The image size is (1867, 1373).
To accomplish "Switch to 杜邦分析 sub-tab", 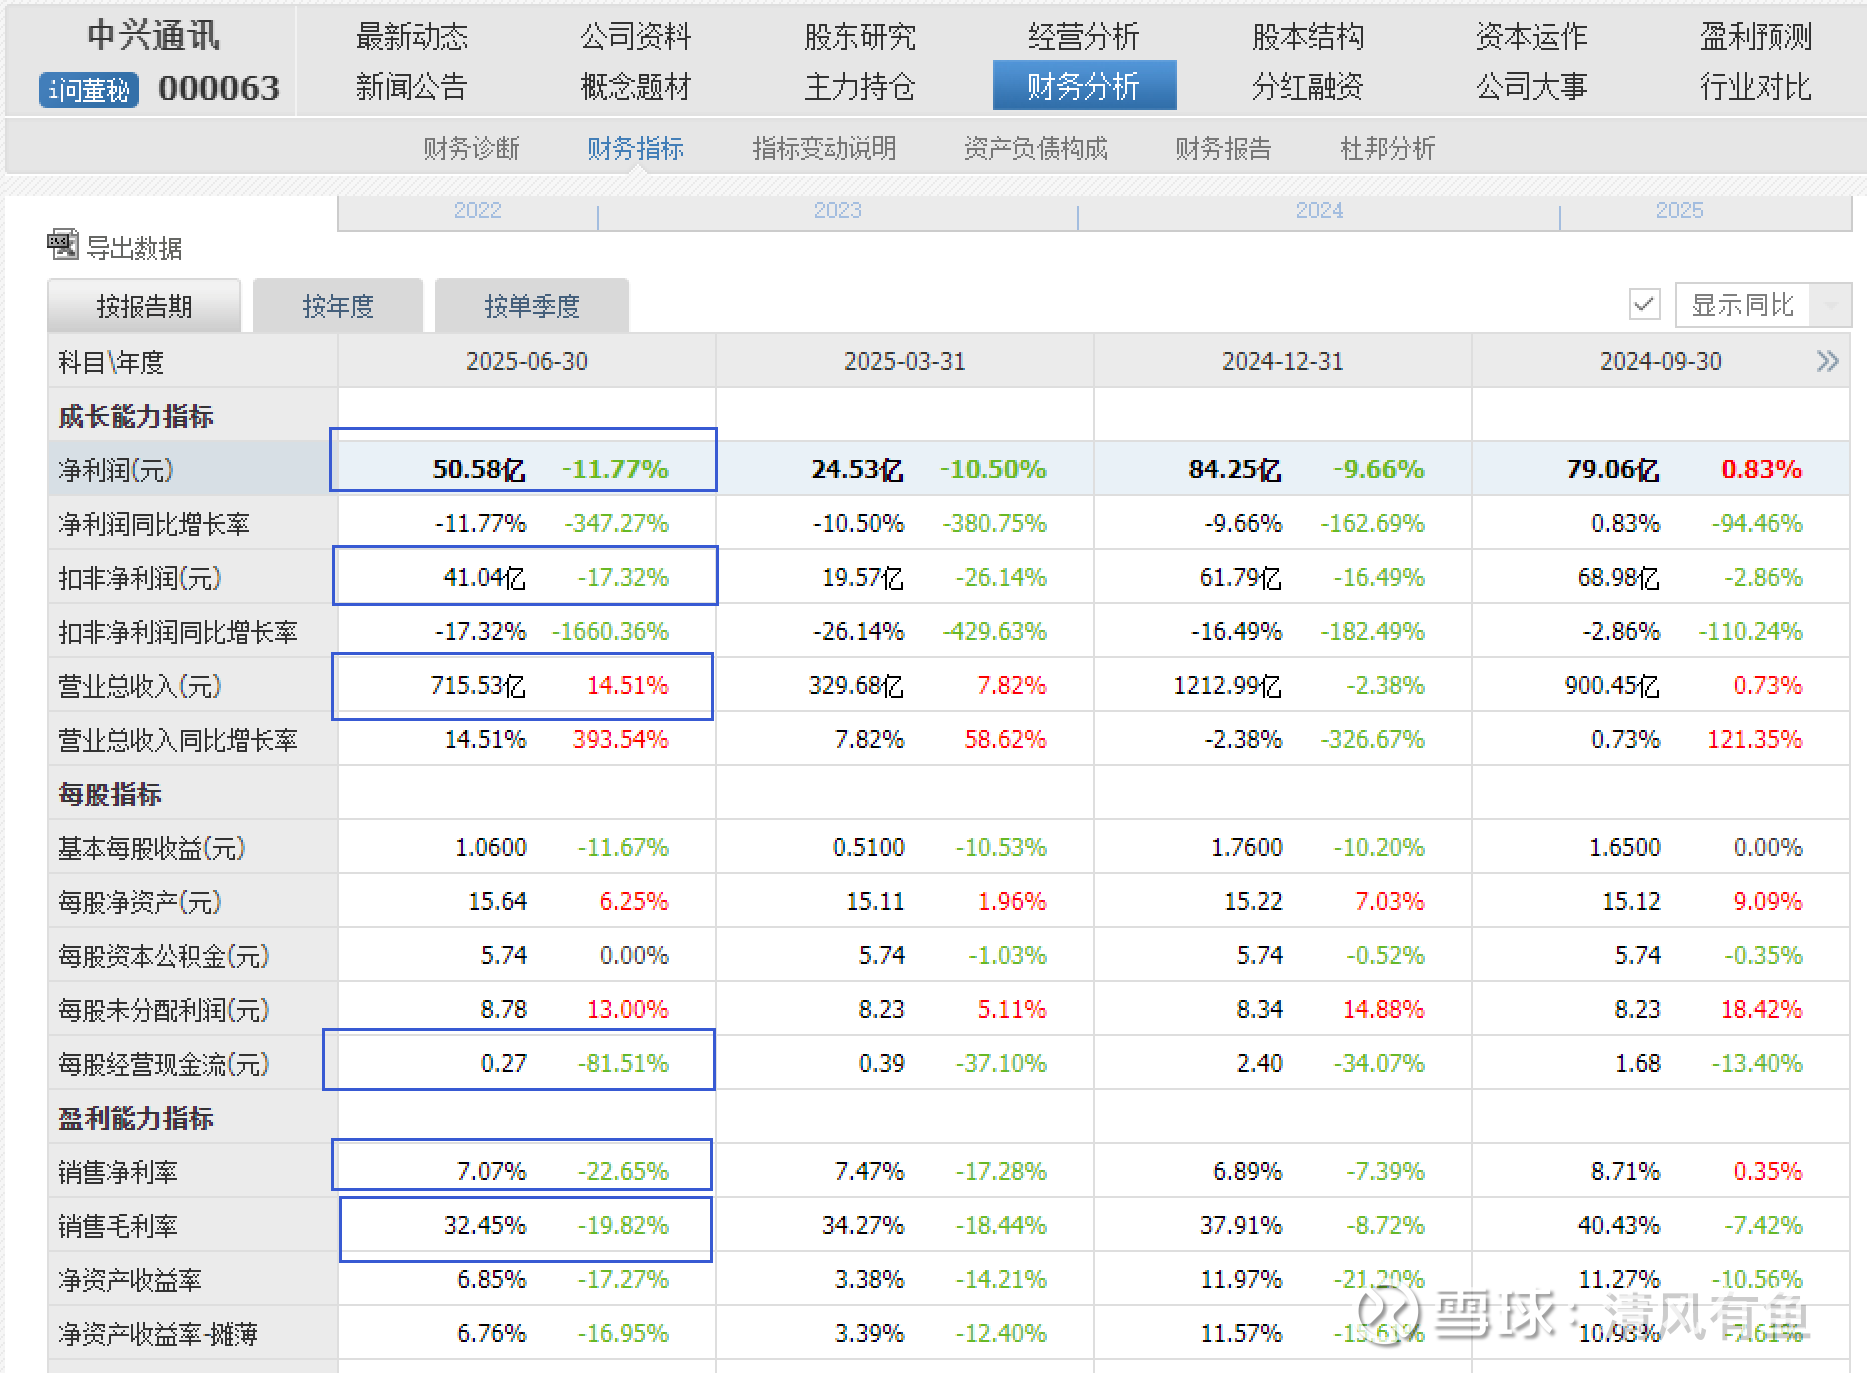I will coord(1388,149).
